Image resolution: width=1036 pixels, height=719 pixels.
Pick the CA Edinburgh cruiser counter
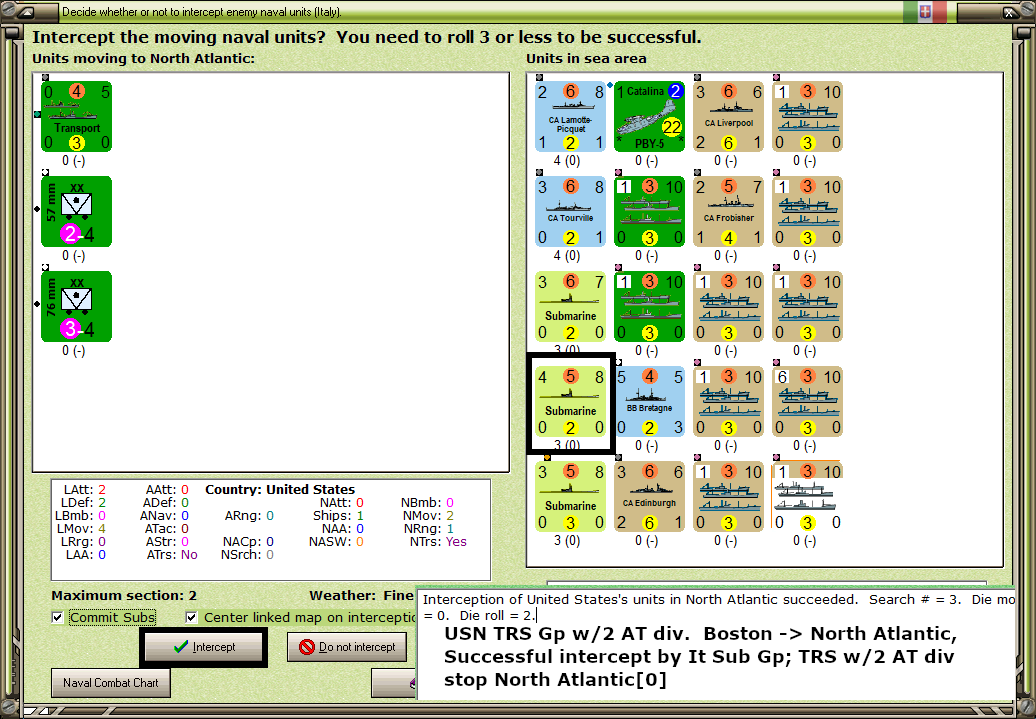point(649,497)
